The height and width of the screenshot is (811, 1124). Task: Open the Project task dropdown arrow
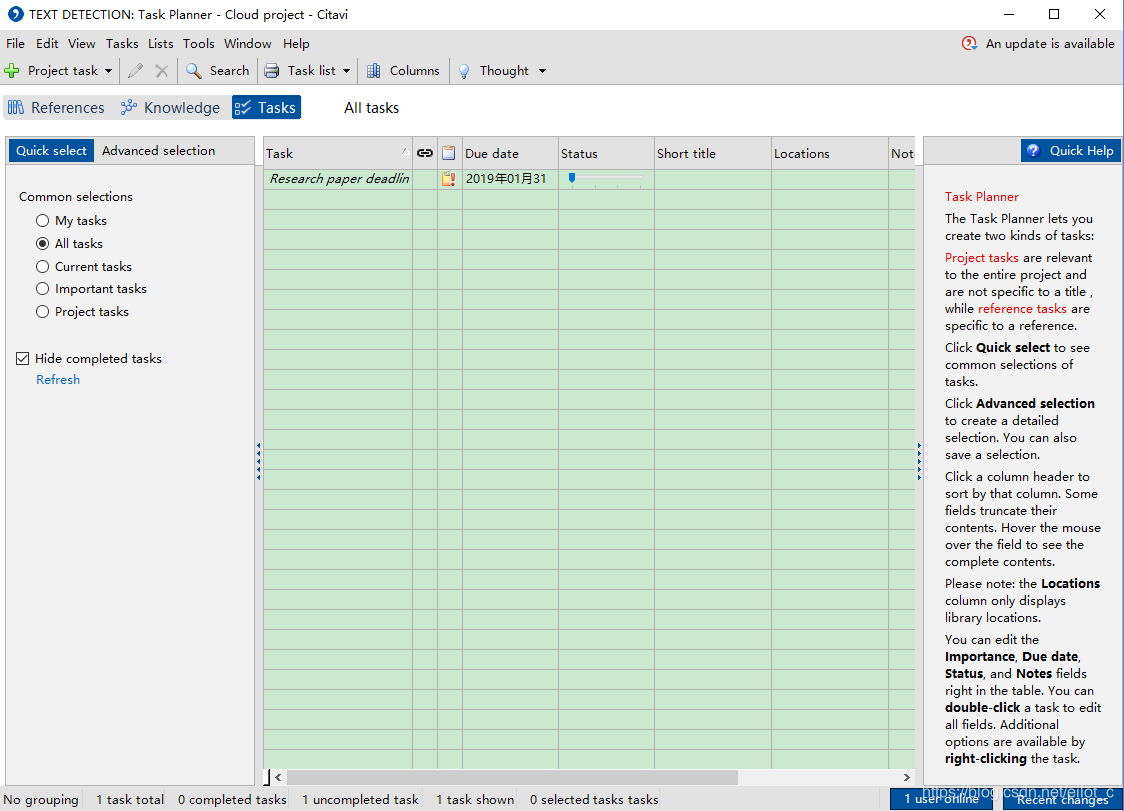tap(108, 71)
